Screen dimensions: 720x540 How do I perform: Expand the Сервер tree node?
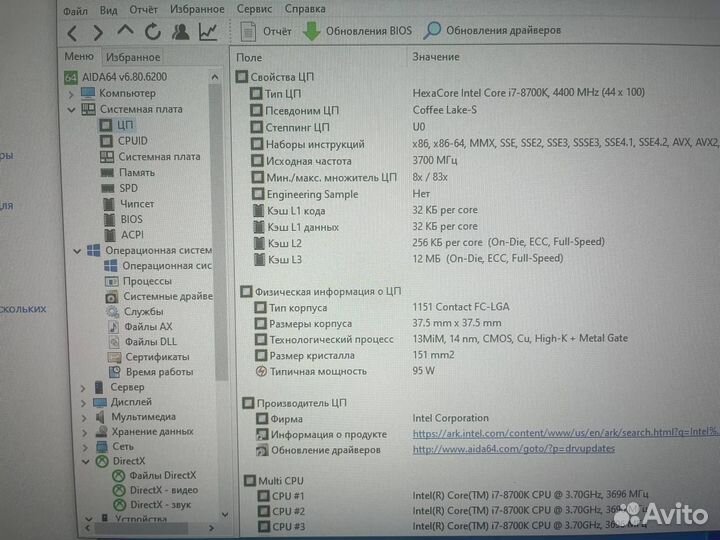(x=83, y=388)
